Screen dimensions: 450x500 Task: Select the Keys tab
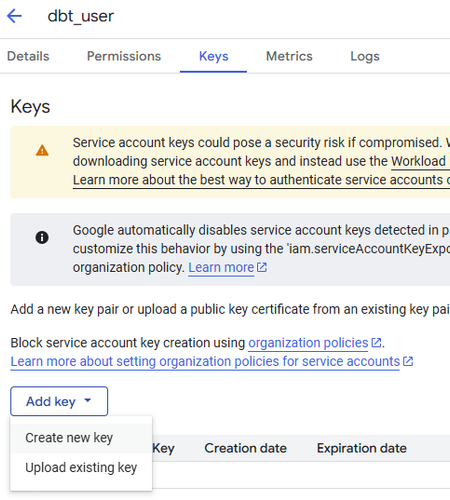pyautogui.click(x=214, y=56)
